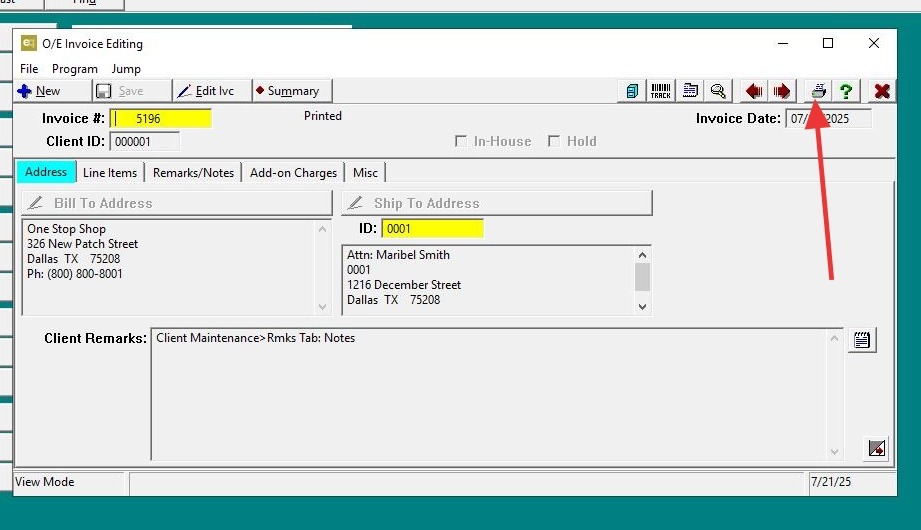Go to previous invoice with left arrow

tap(754, 91)
